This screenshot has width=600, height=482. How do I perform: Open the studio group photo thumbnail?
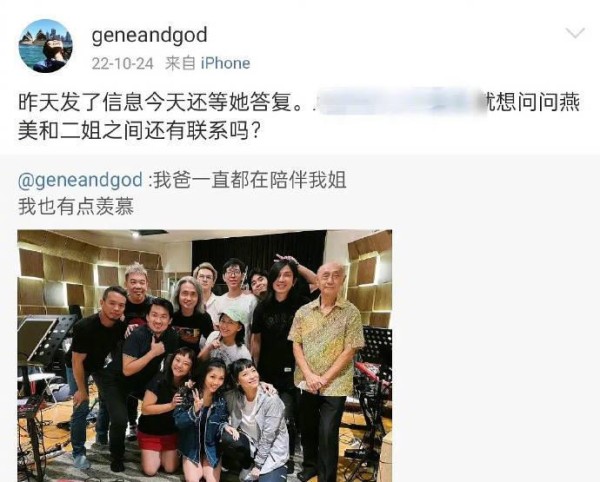click(205, 356)
